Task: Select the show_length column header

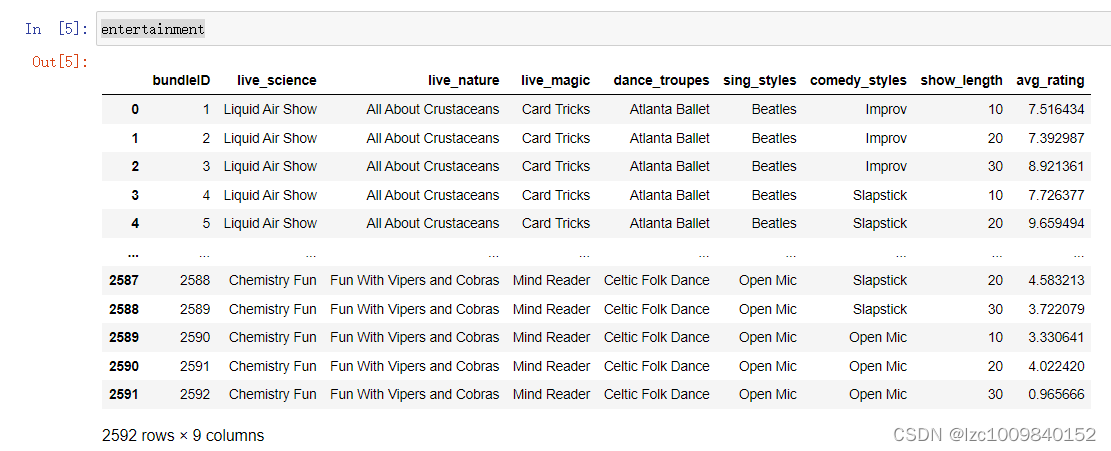Action: click(961, 81)
